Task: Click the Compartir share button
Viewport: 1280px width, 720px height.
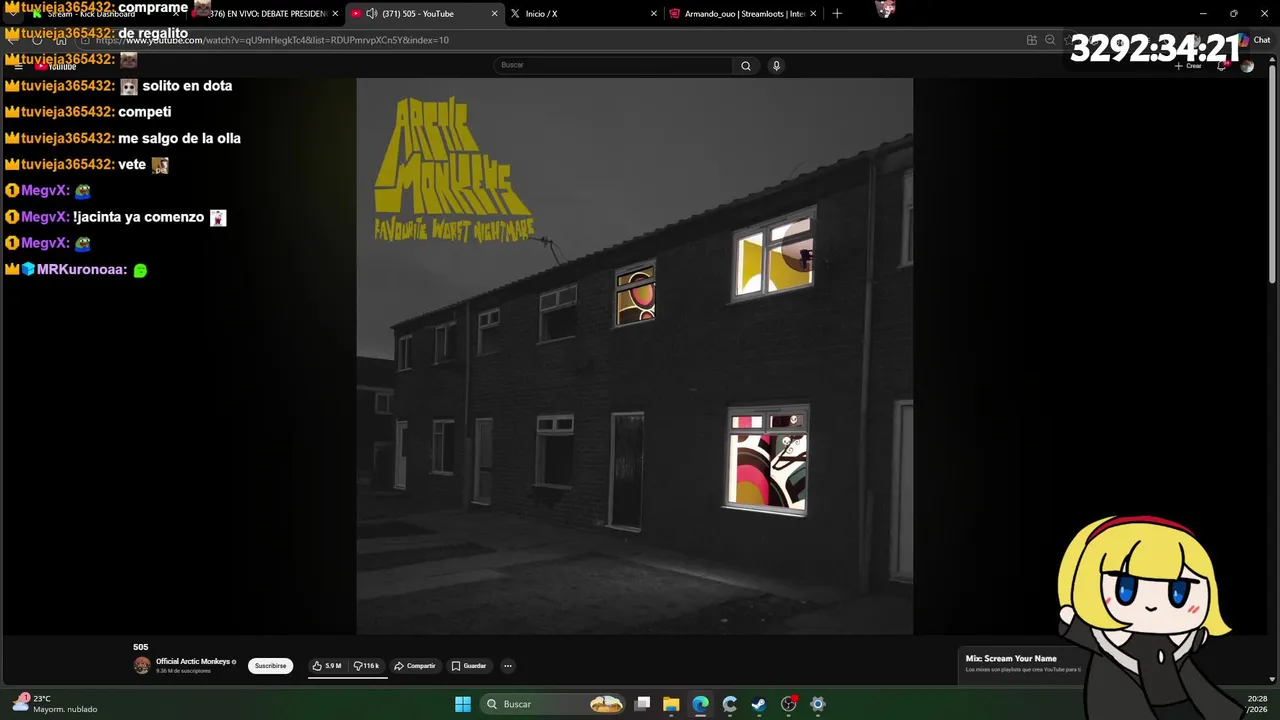Action: pyautogui.click(x=415, y=666)
